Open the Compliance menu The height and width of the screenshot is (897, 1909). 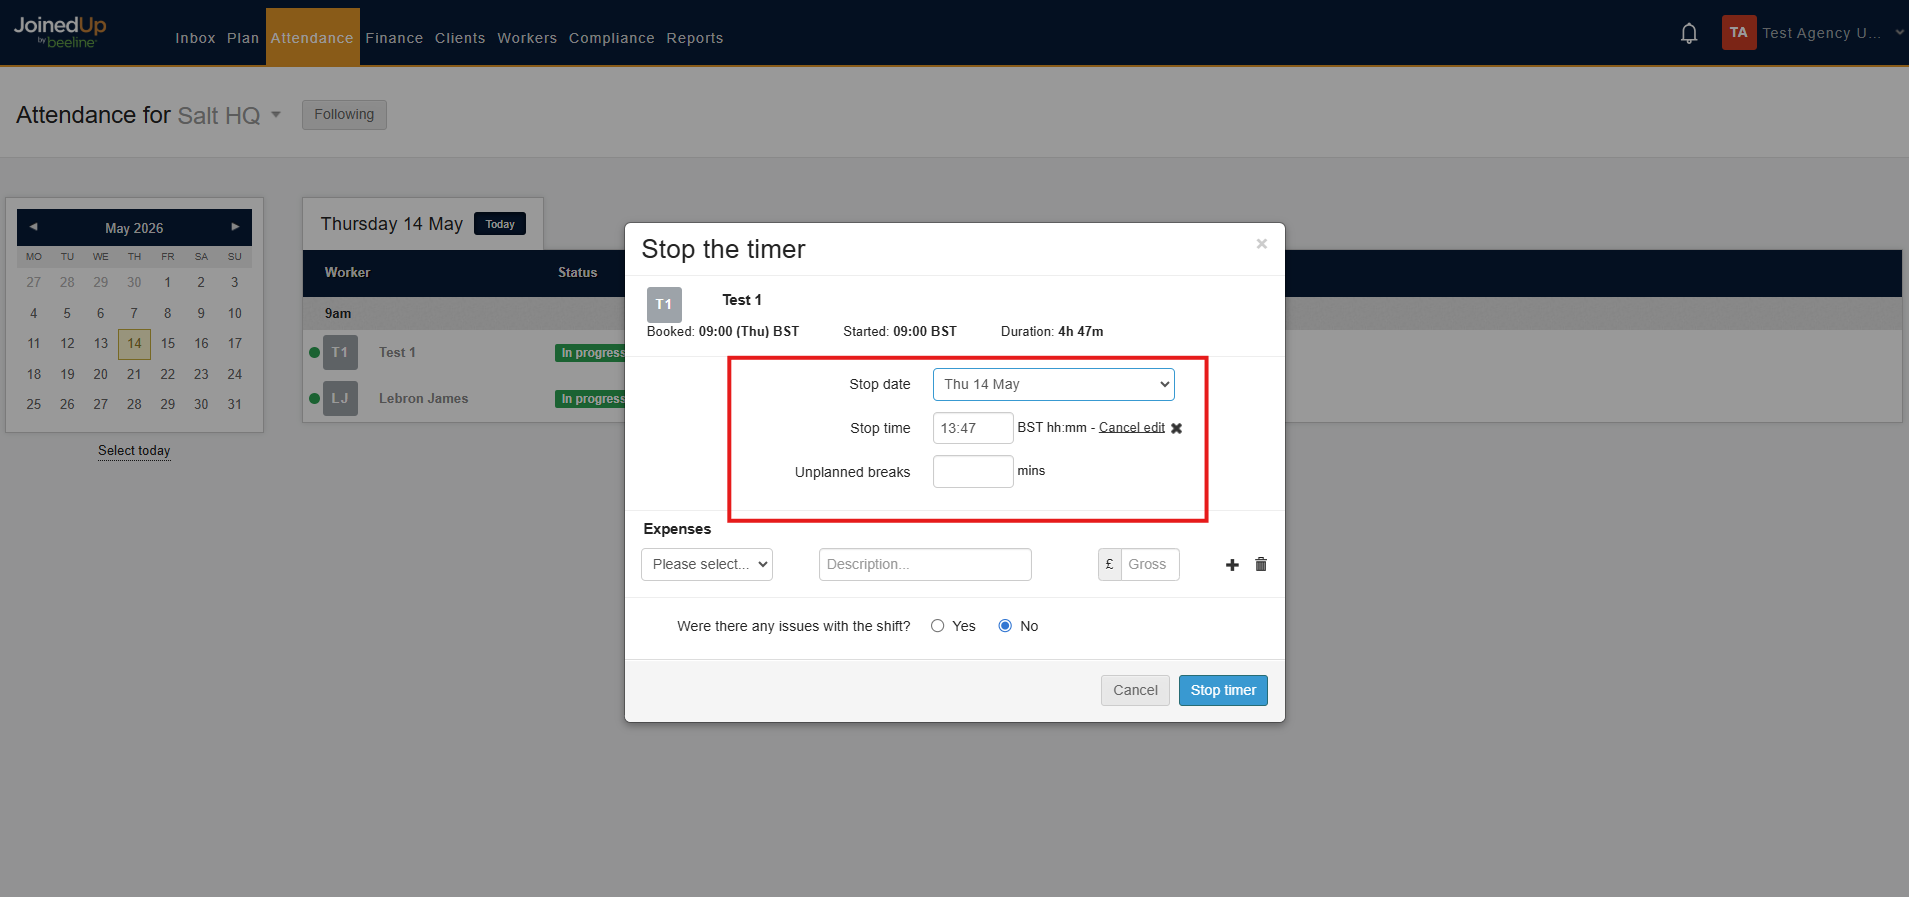tap(612, 38)
